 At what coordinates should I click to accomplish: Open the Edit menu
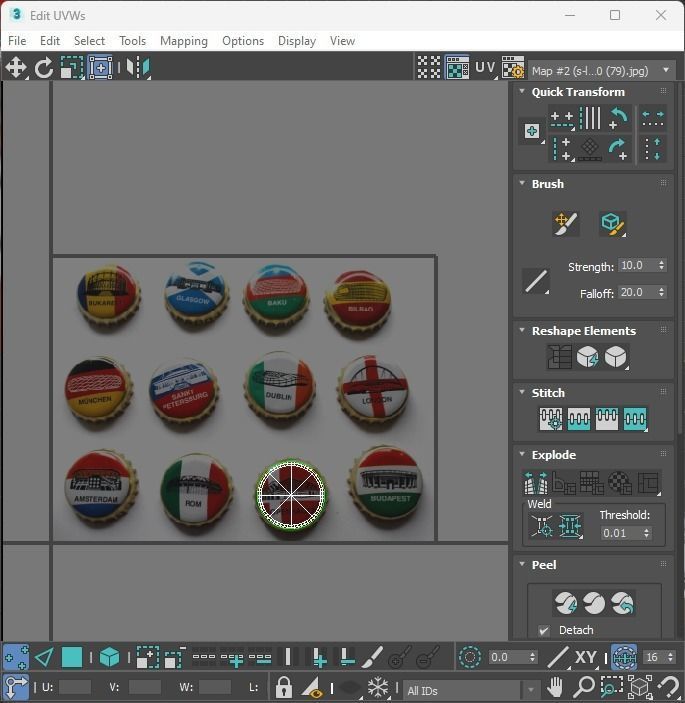[x=50, y=41]
